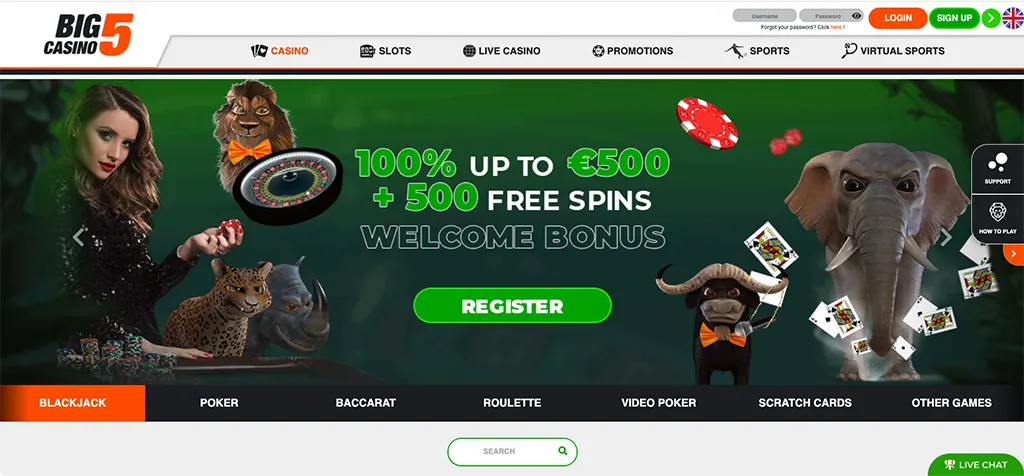Click the Big 5 Casino logo
This screenshot has height=476, width=1024.
pos(89,35)
